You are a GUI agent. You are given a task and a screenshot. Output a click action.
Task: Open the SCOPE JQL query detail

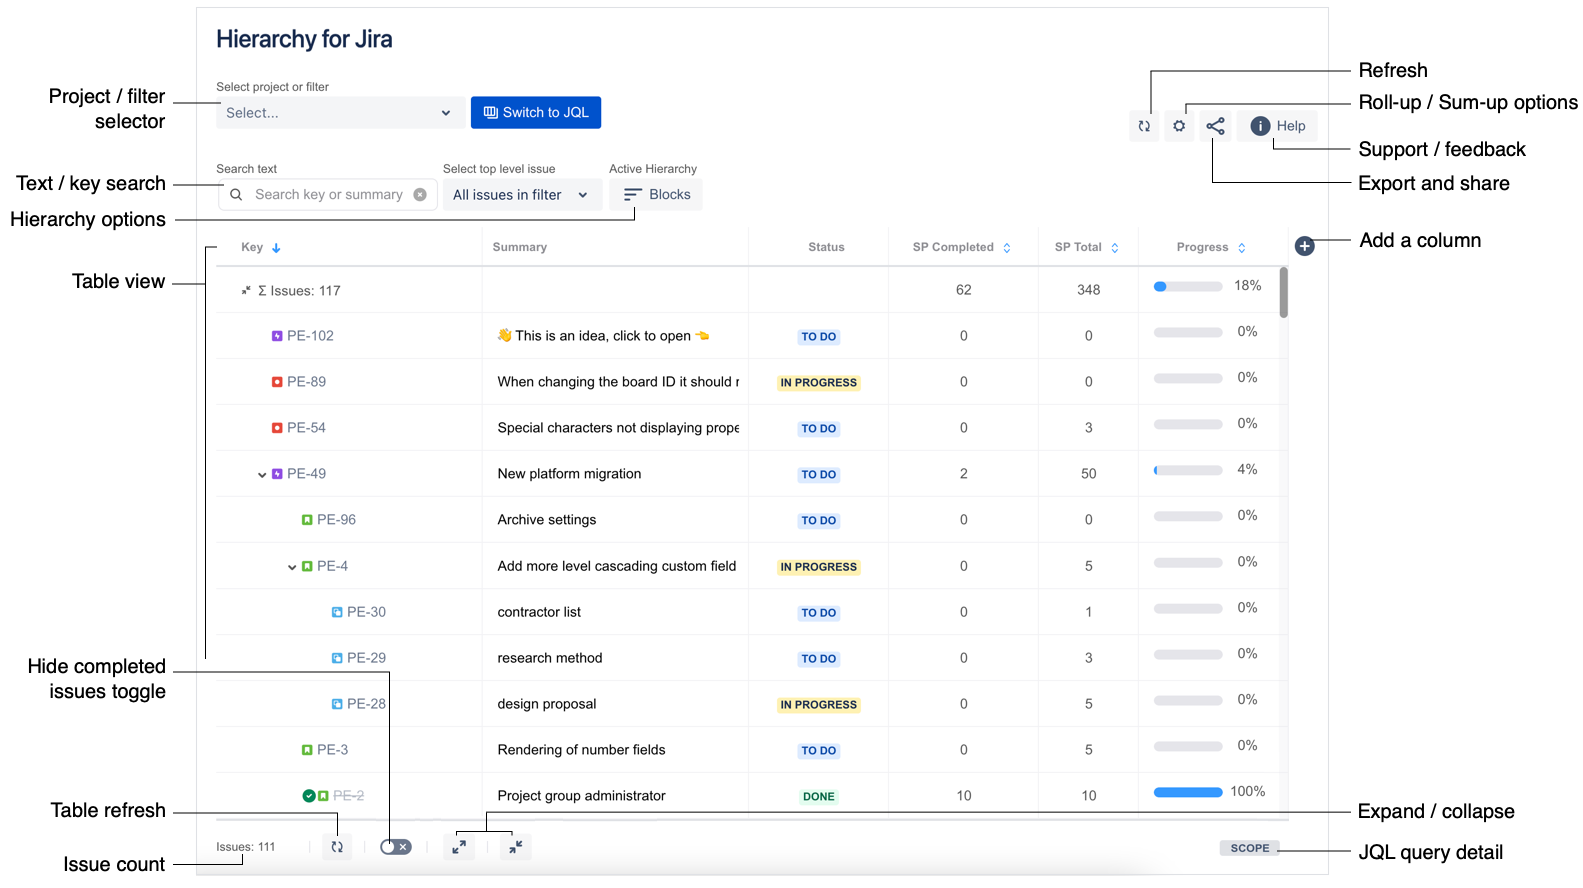coord(1249,848)
